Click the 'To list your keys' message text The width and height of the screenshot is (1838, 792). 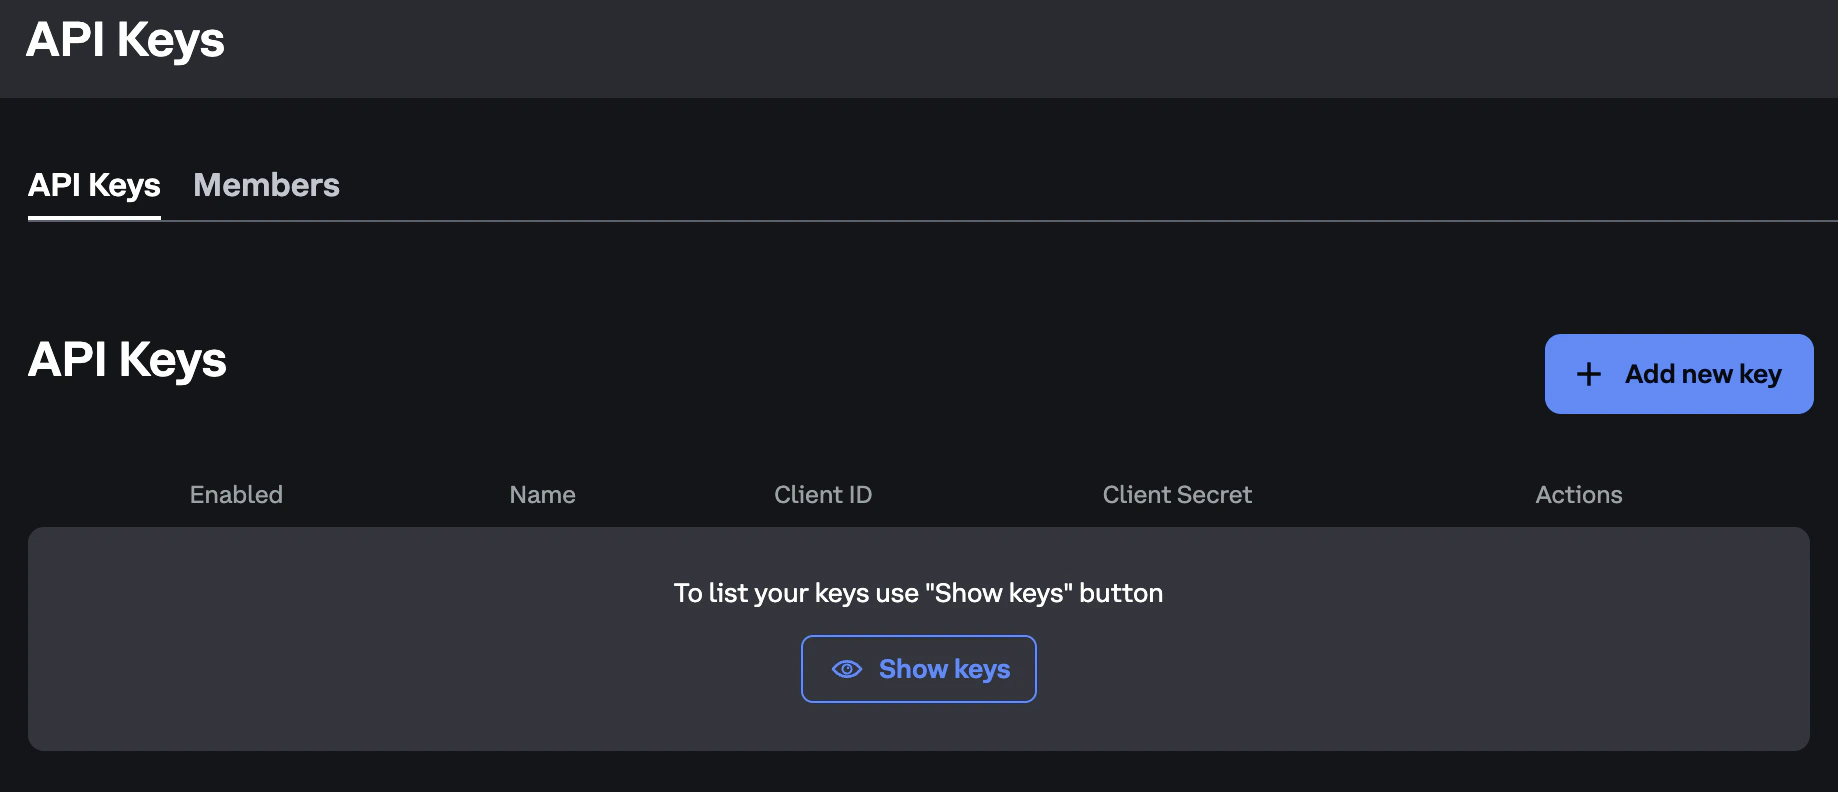(919, 592)
